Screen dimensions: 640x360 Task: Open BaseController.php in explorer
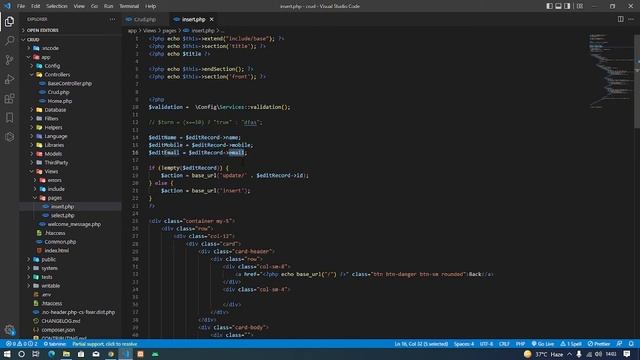tap(69, 83)
